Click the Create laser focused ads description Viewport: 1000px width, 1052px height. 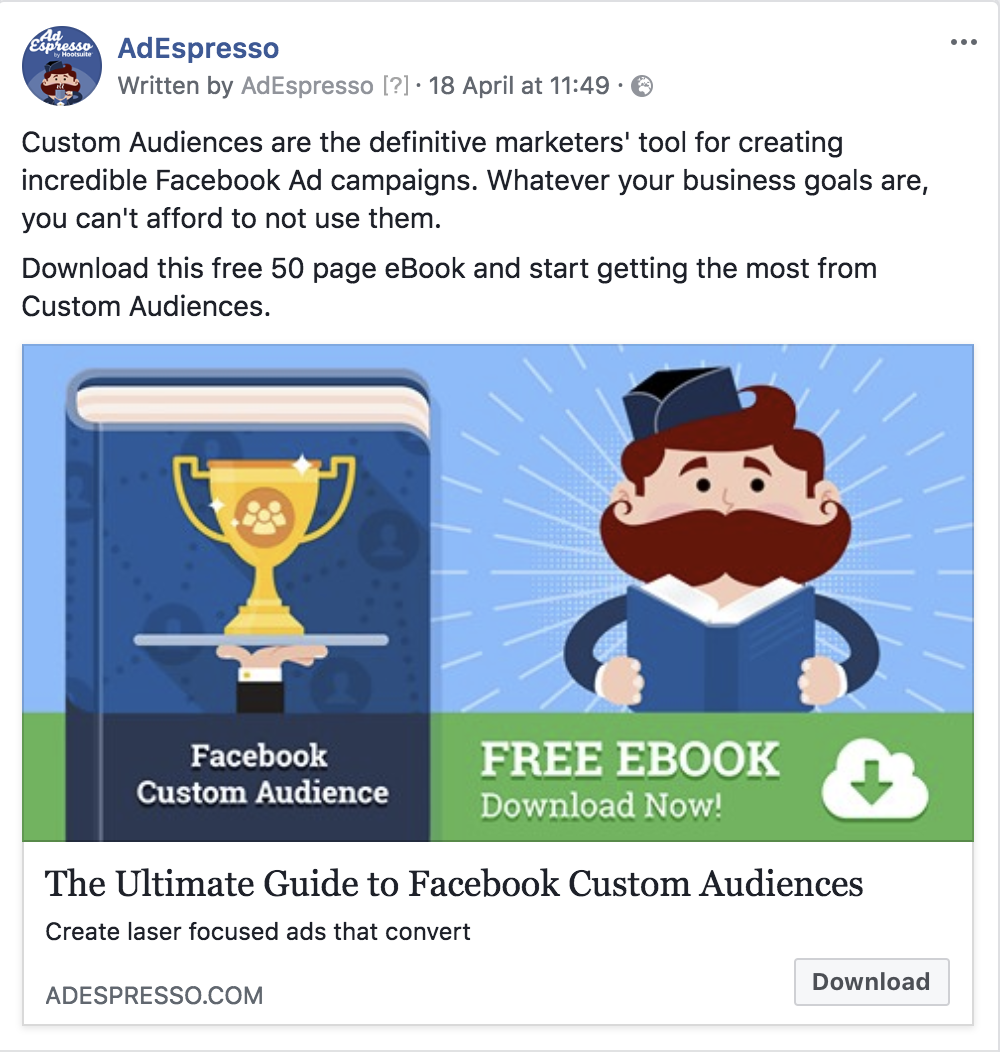[258, 931]
